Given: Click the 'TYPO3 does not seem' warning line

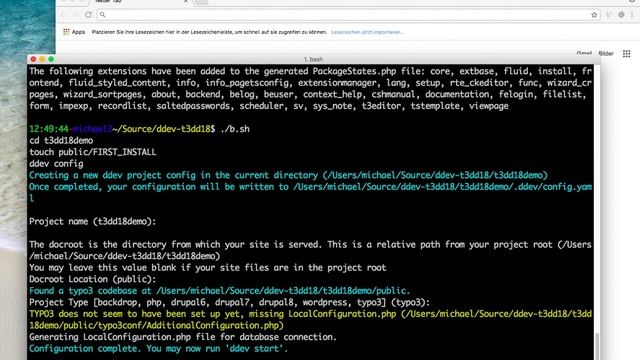Looking at the screenshot, I should point(310,320).
